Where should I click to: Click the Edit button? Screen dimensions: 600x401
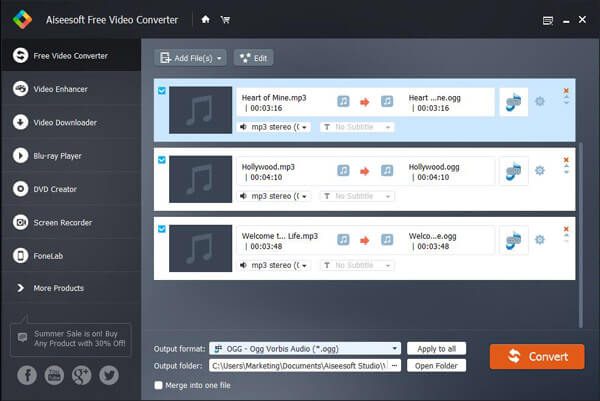253,58
